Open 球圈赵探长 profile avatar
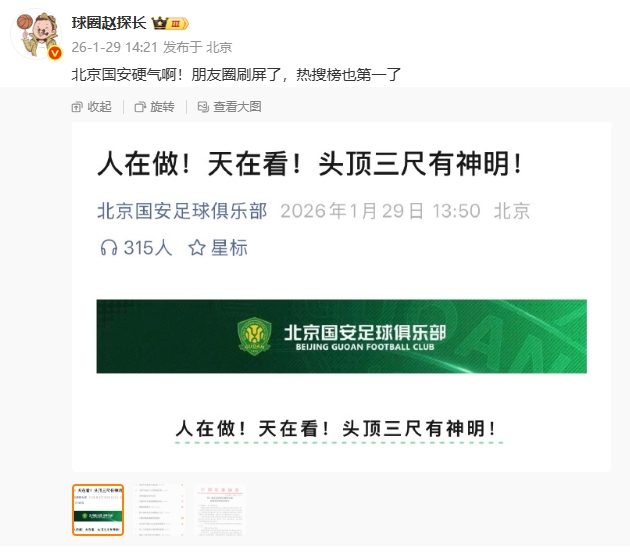Viewport: 630px width, 553px height. (36, 34)
